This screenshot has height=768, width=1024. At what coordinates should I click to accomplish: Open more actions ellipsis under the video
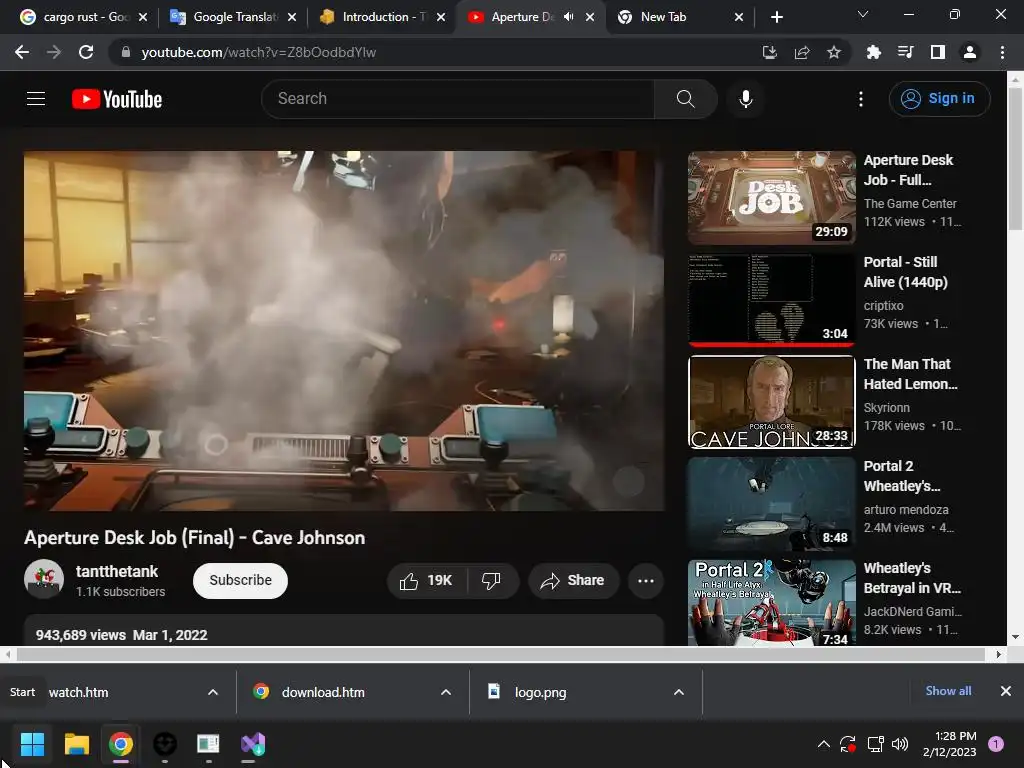tap(646, 581)
